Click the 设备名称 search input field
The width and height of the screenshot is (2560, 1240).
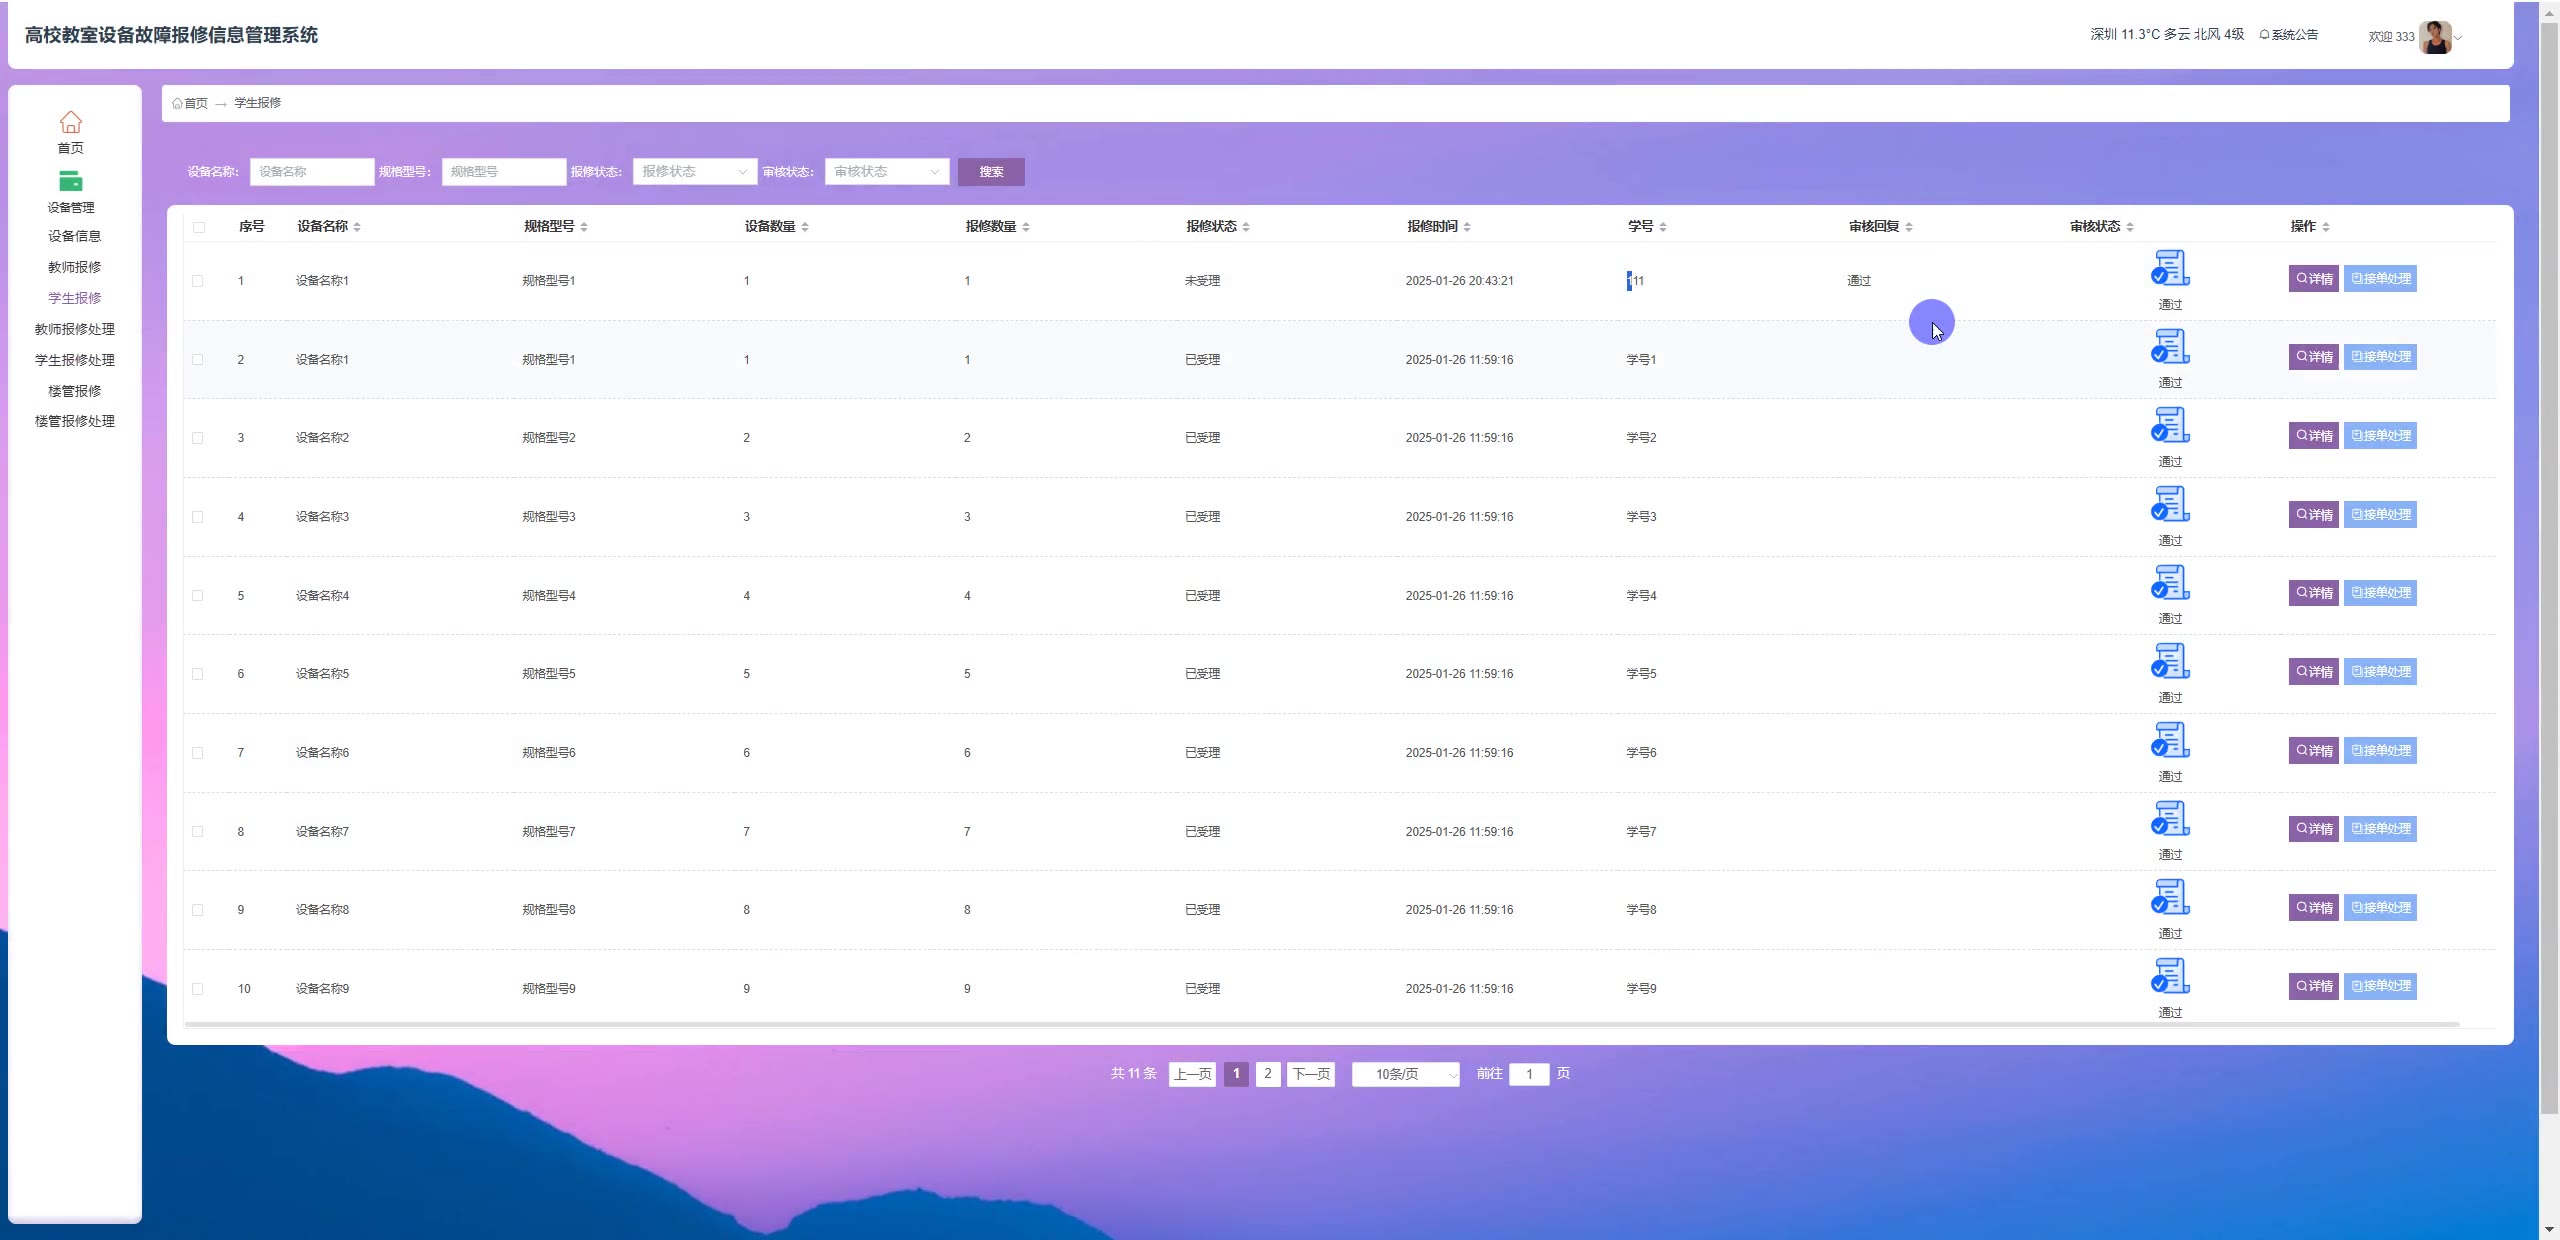point(311,172)
